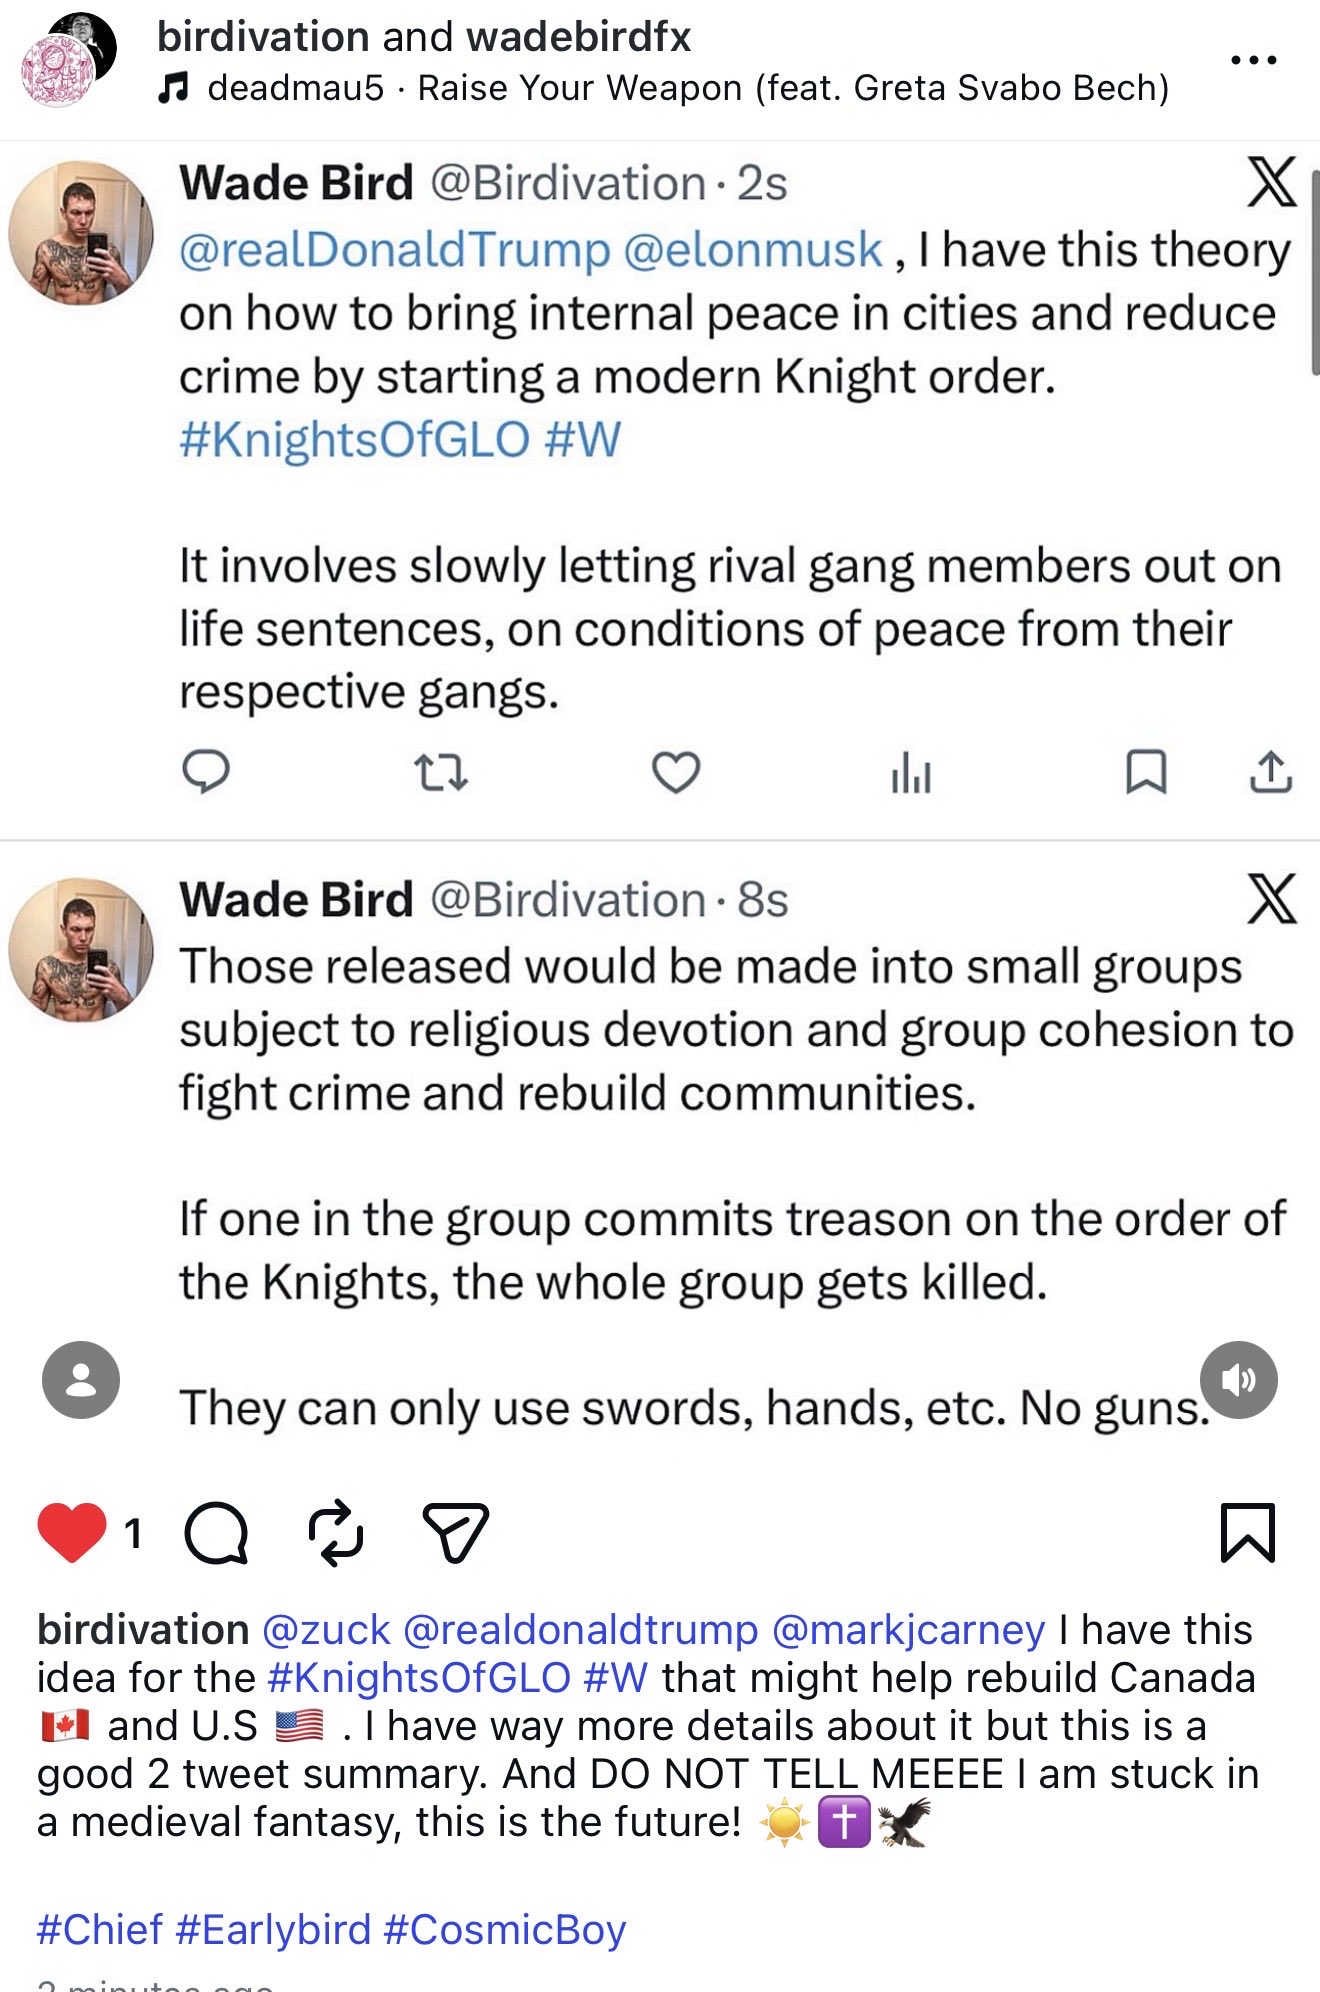
Task: Open the #CosmicBoy hashtag
Action: (504, 1930)
